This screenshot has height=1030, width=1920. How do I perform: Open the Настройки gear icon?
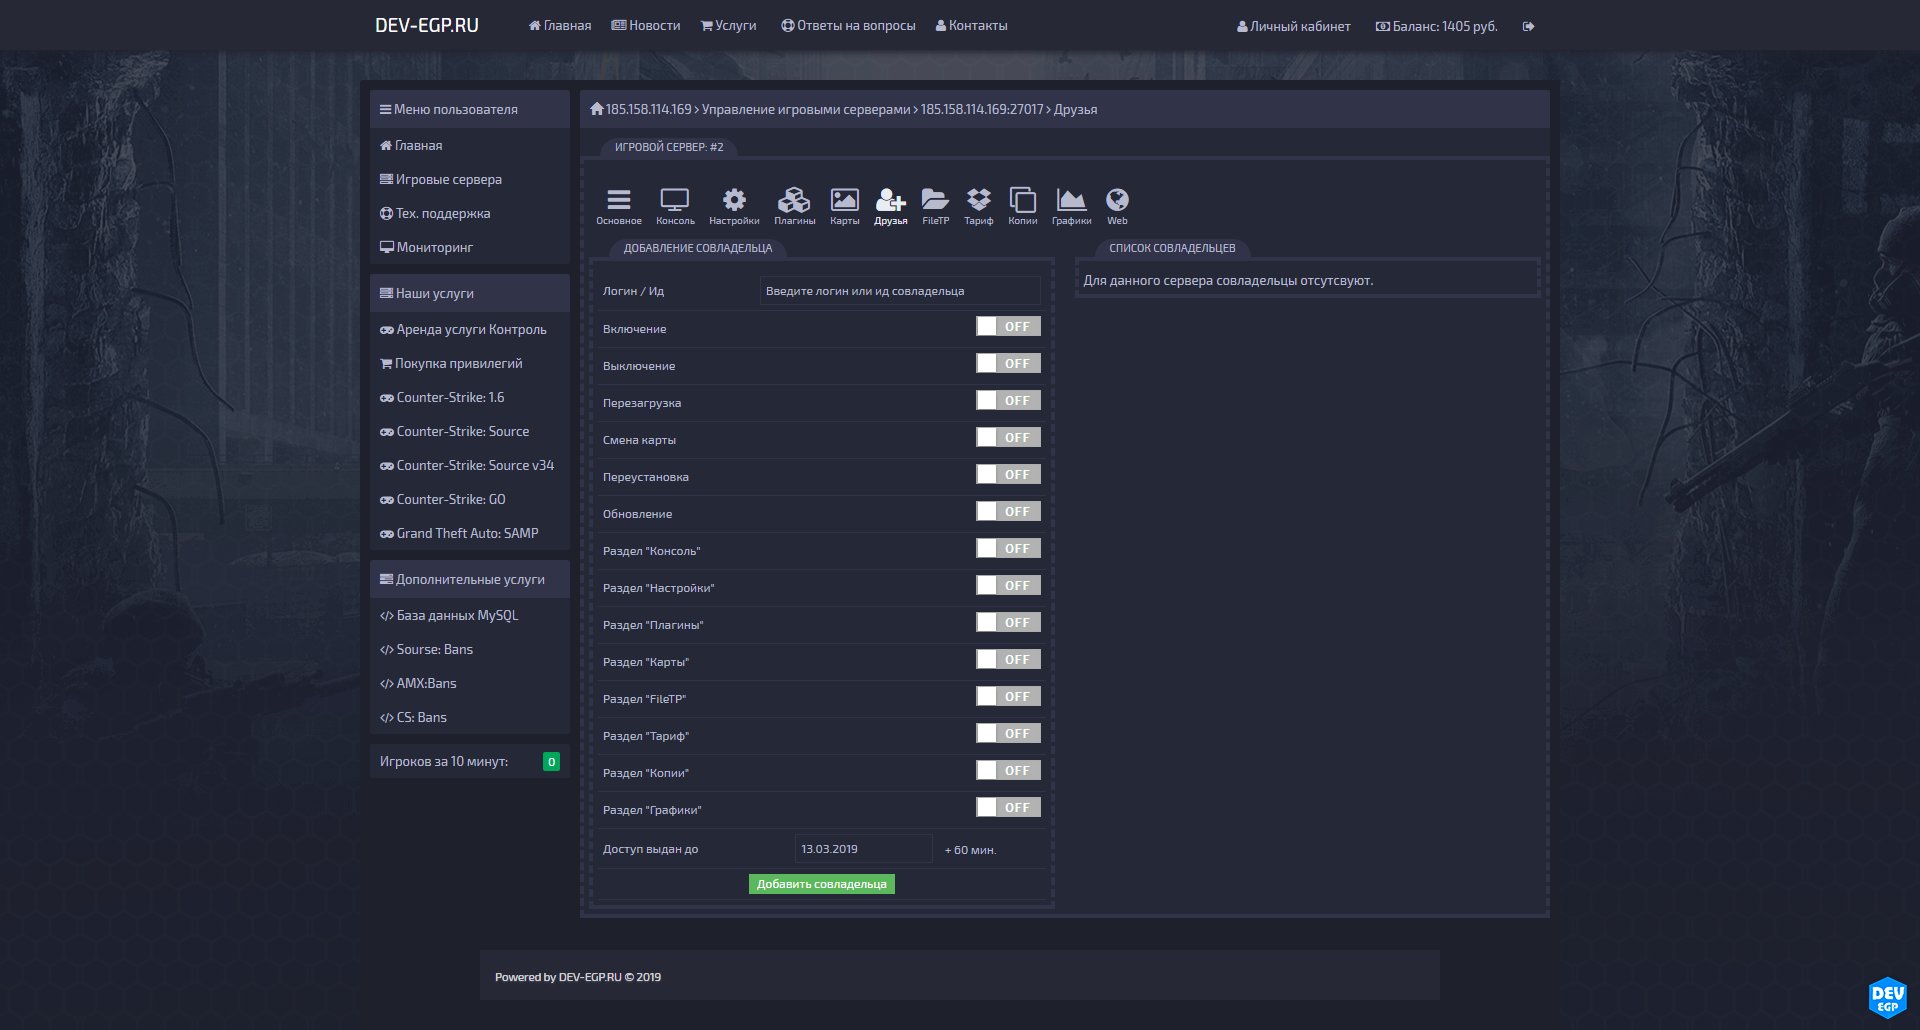734,205
